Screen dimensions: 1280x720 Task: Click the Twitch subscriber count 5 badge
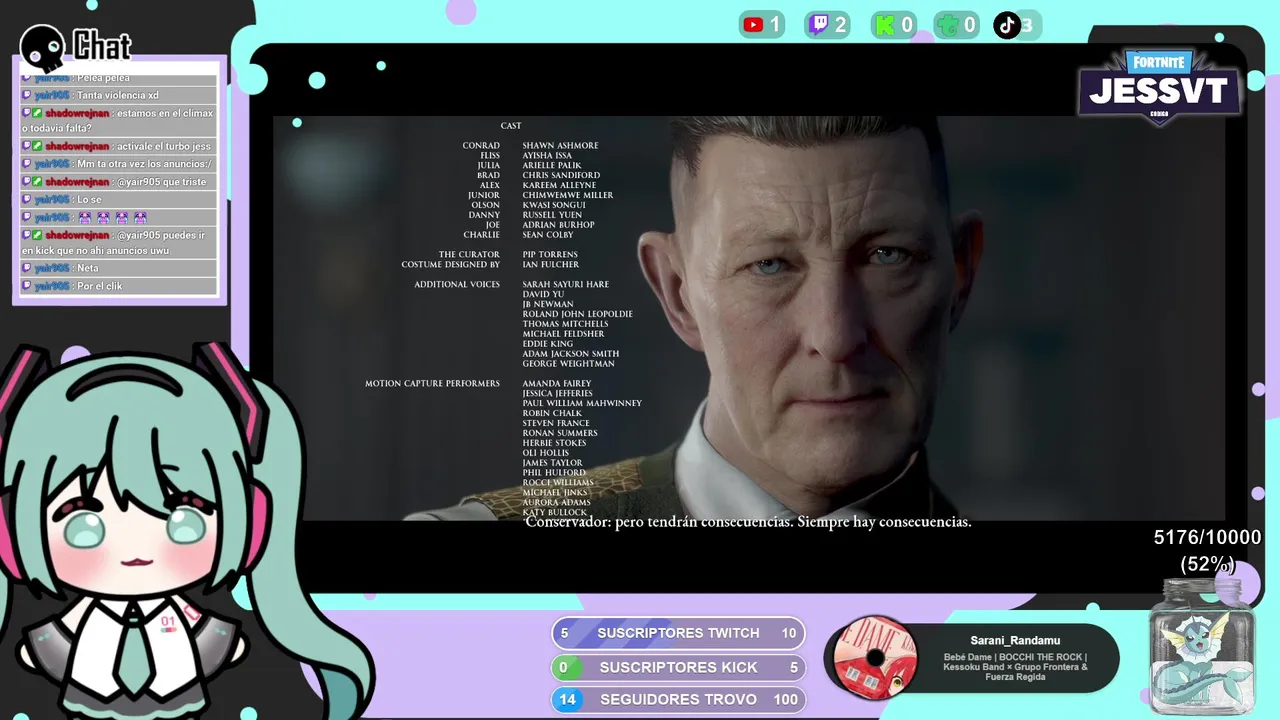[x=564, y=633]
